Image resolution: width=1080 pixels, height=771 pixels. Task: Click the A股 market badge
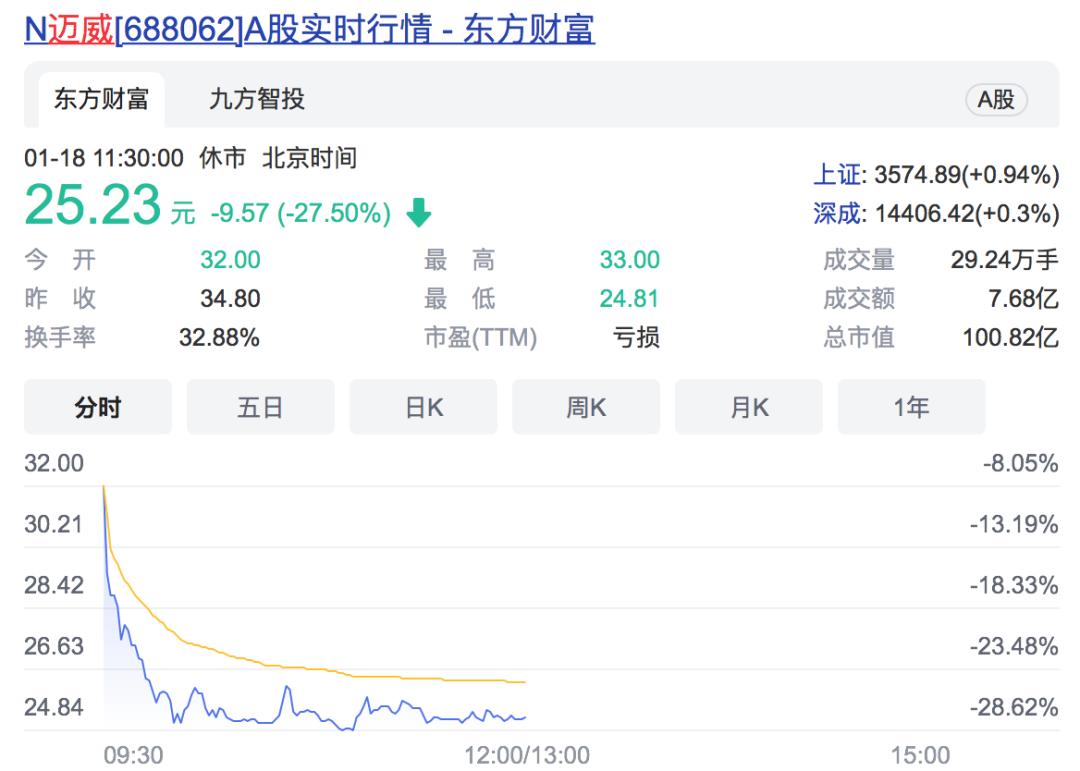point(995,100)
